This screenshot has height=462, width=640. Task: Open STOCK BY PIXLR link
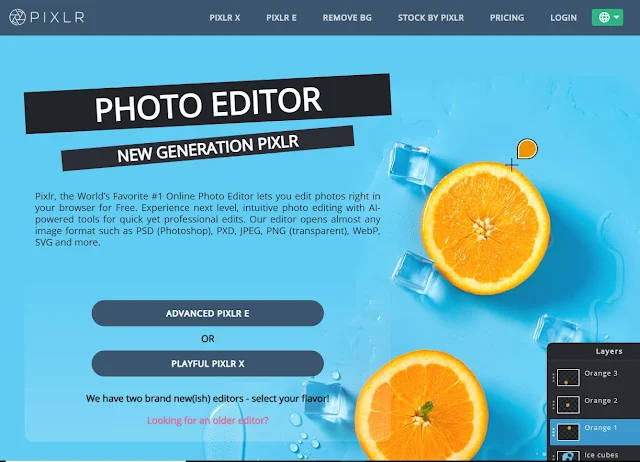click(431, 18)
